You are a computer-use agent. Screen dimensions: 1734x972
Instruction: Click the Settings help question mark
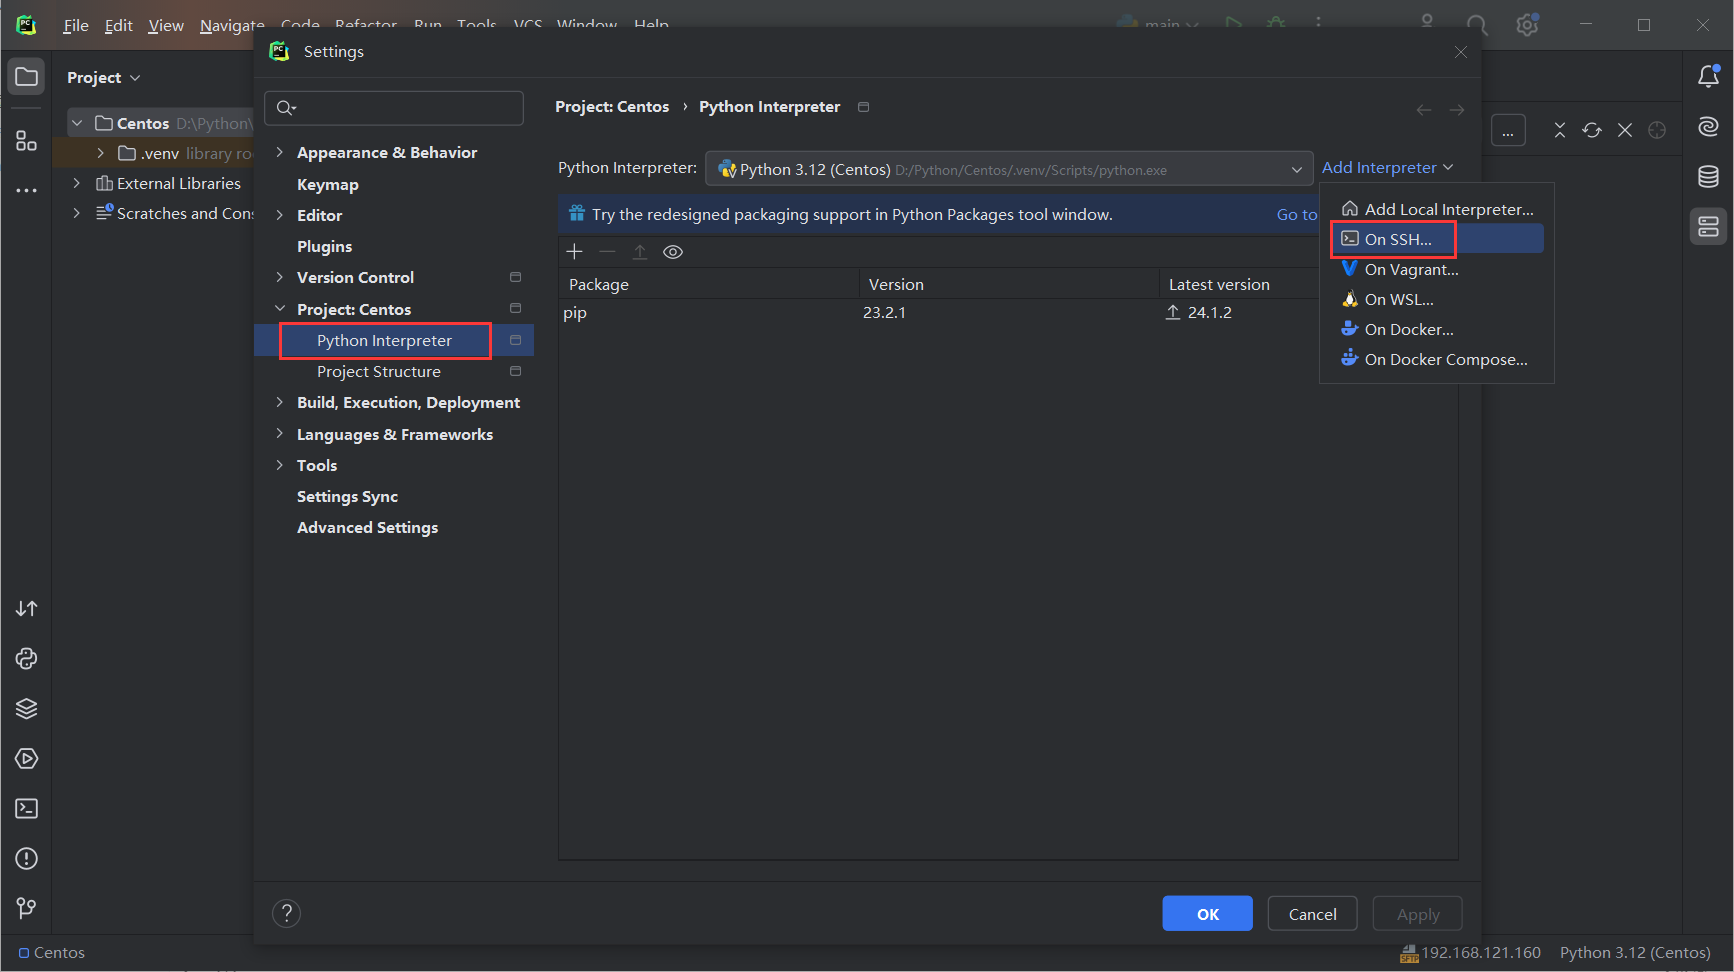(287, 913)
